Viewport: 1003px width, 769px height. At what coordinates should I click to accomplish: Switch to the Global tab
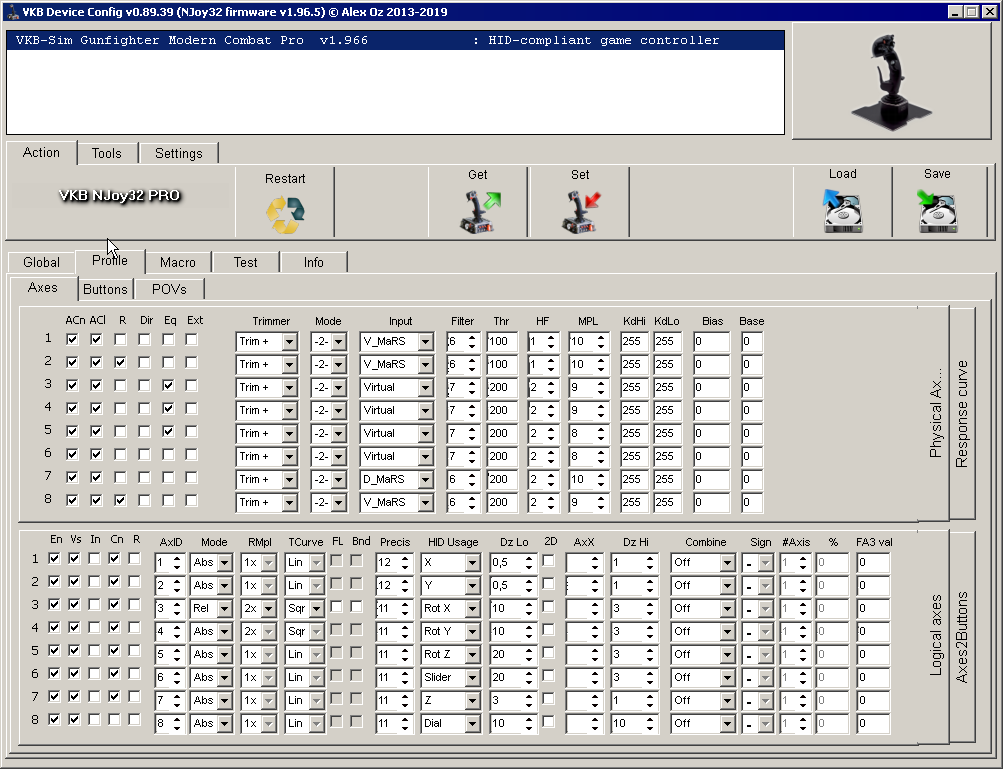point(42,262)
